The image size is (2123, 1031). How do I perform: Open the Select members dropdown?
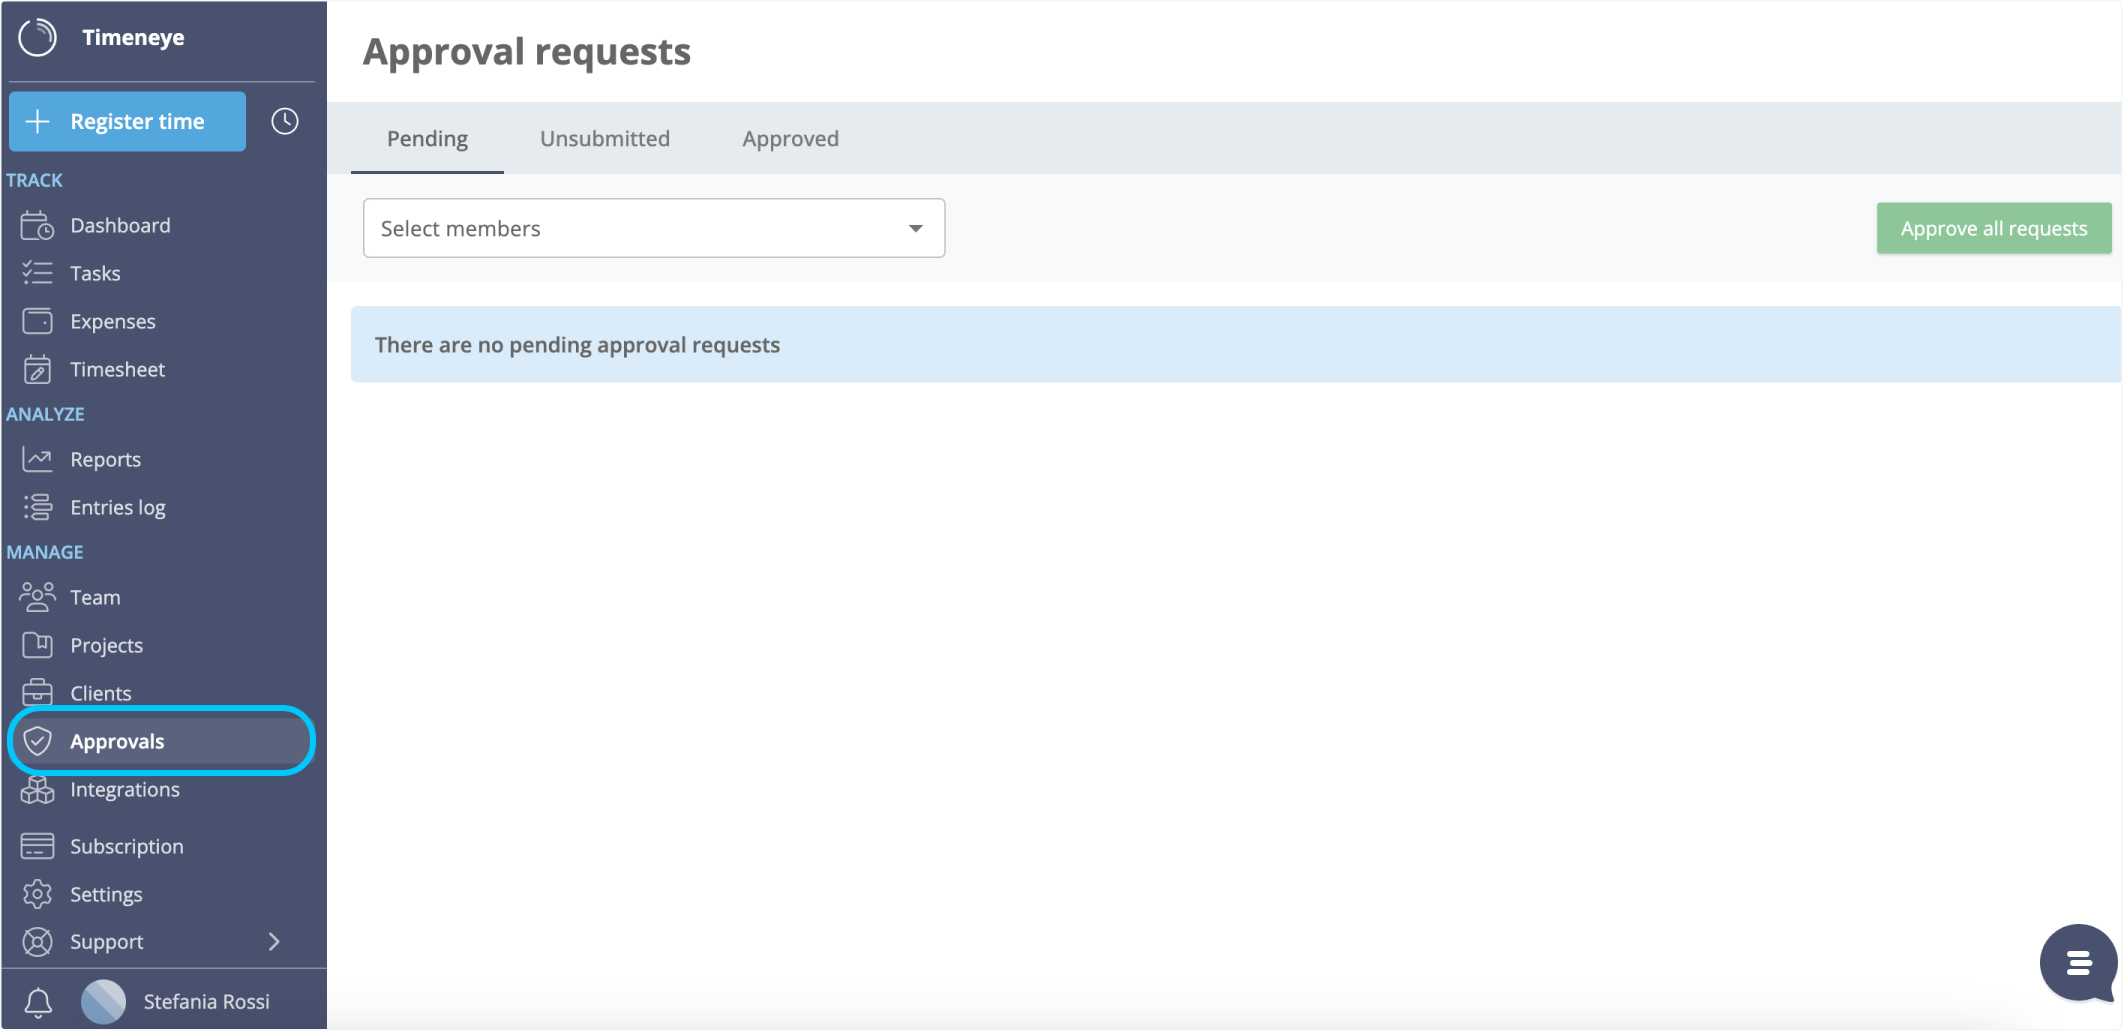coord(653,228)
